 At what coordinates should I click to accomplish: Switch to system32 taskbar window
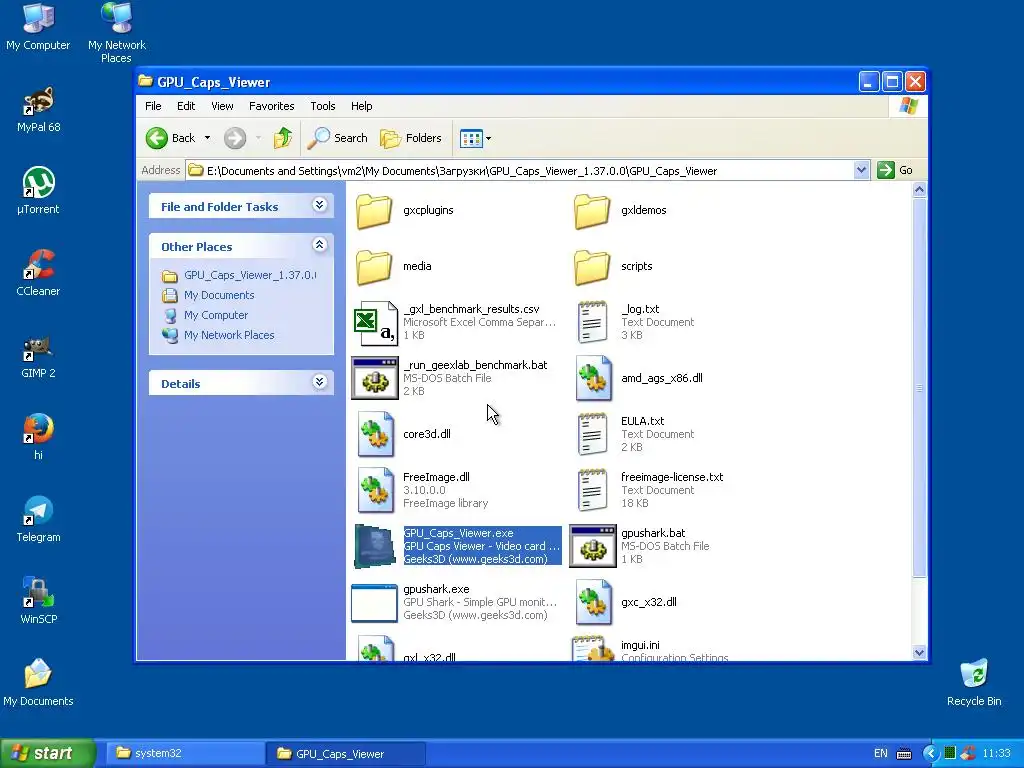coord(185,754)
